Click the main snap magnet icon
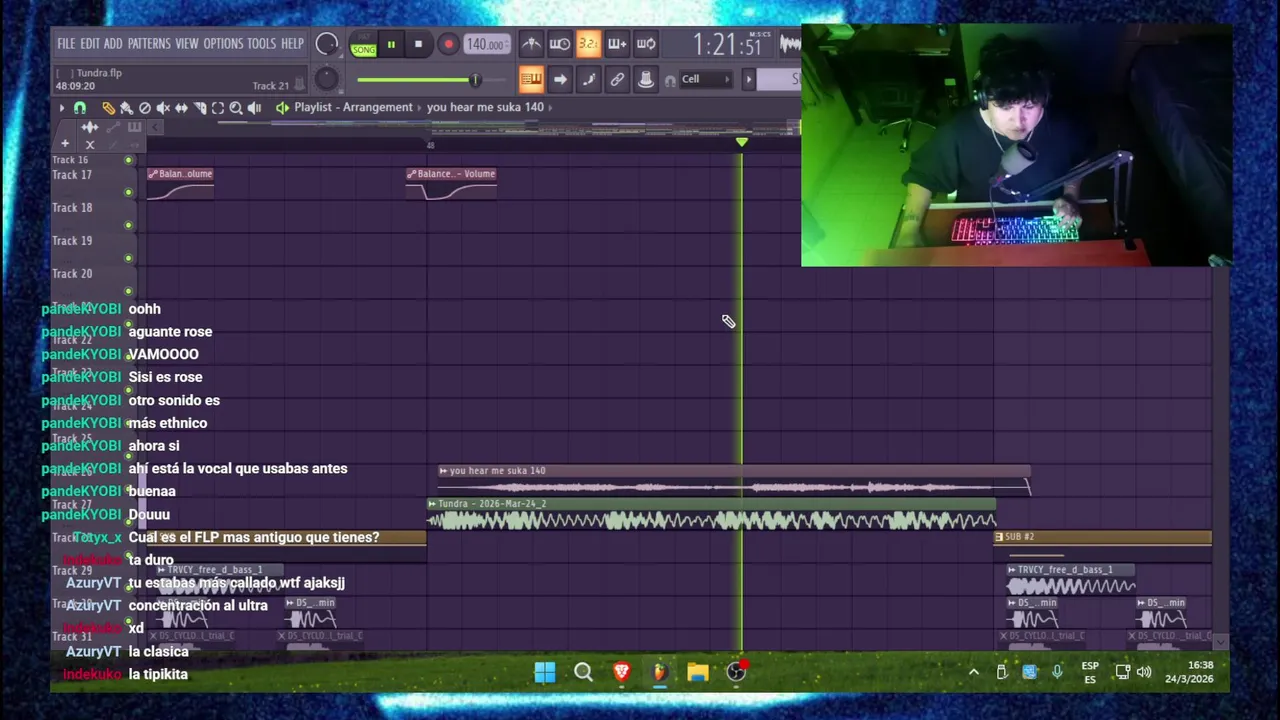Viewport: 1280px width, 720px height. click(x=670, y=80)
